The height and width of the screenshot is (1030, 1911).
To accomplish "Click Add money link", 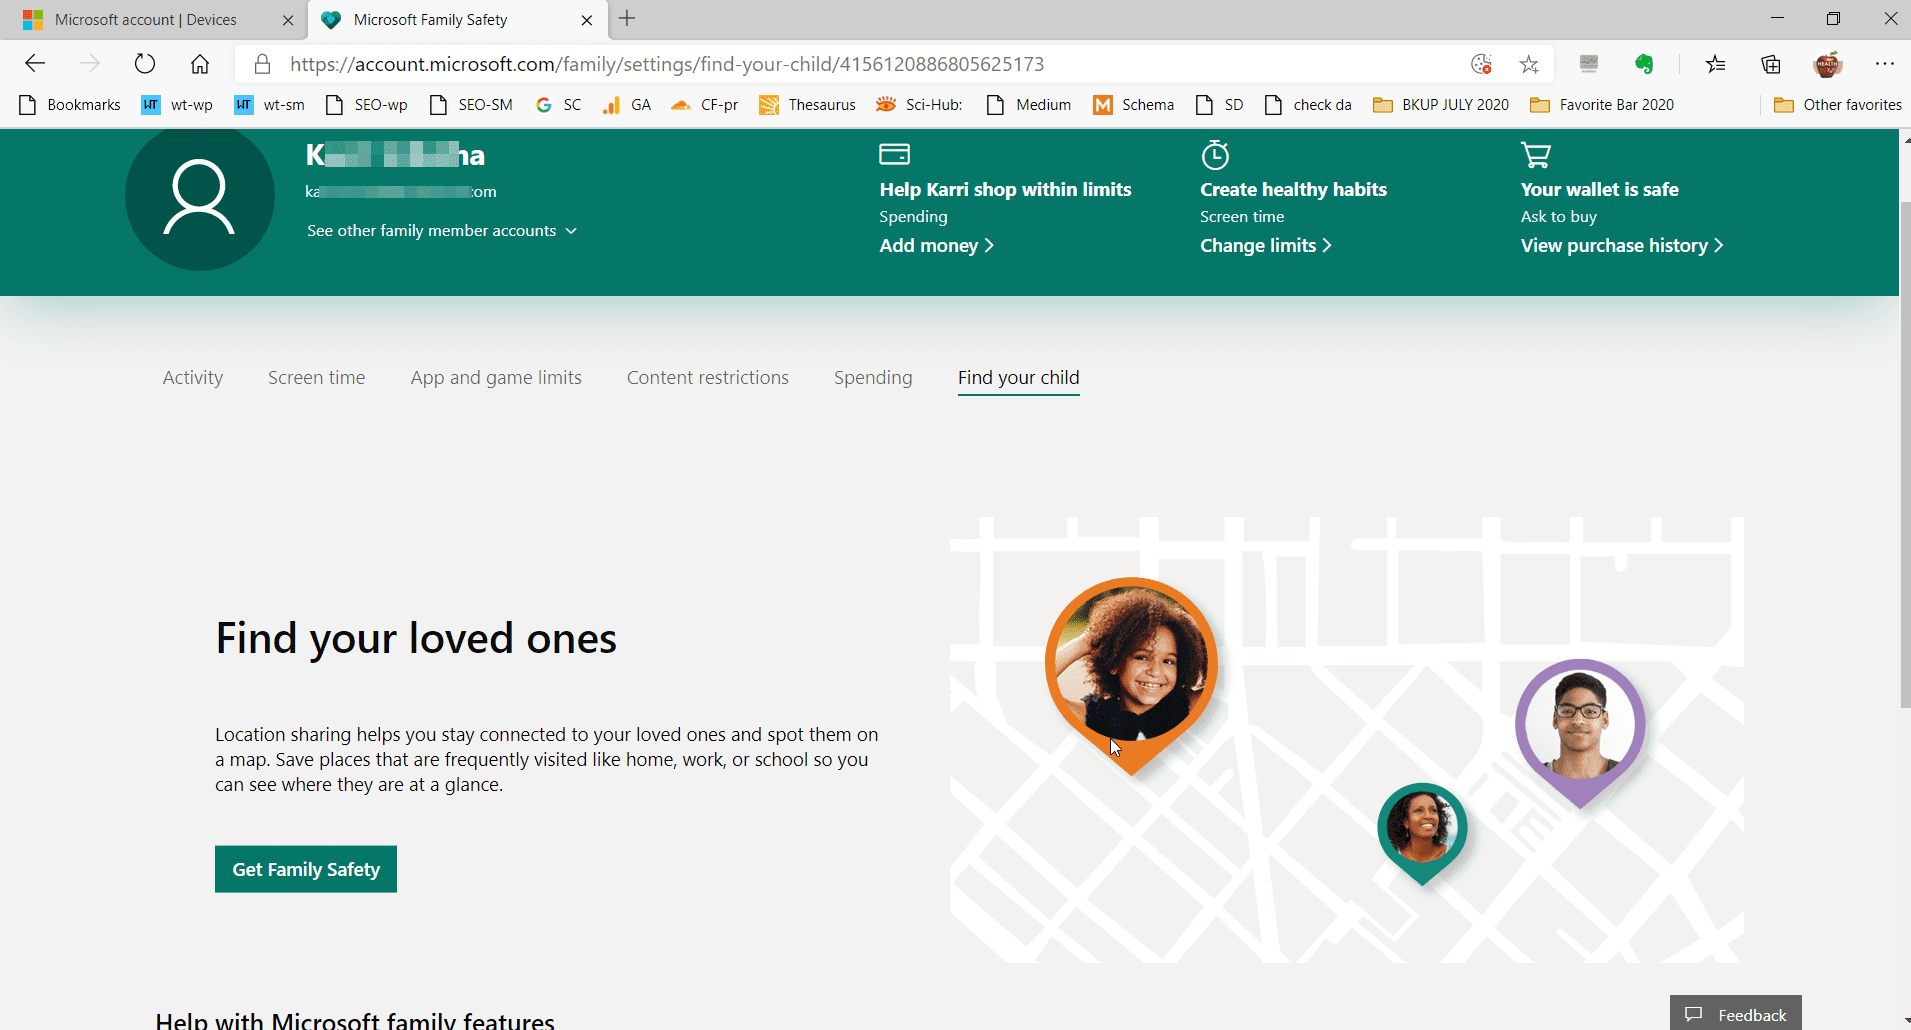I will [936, 246].
